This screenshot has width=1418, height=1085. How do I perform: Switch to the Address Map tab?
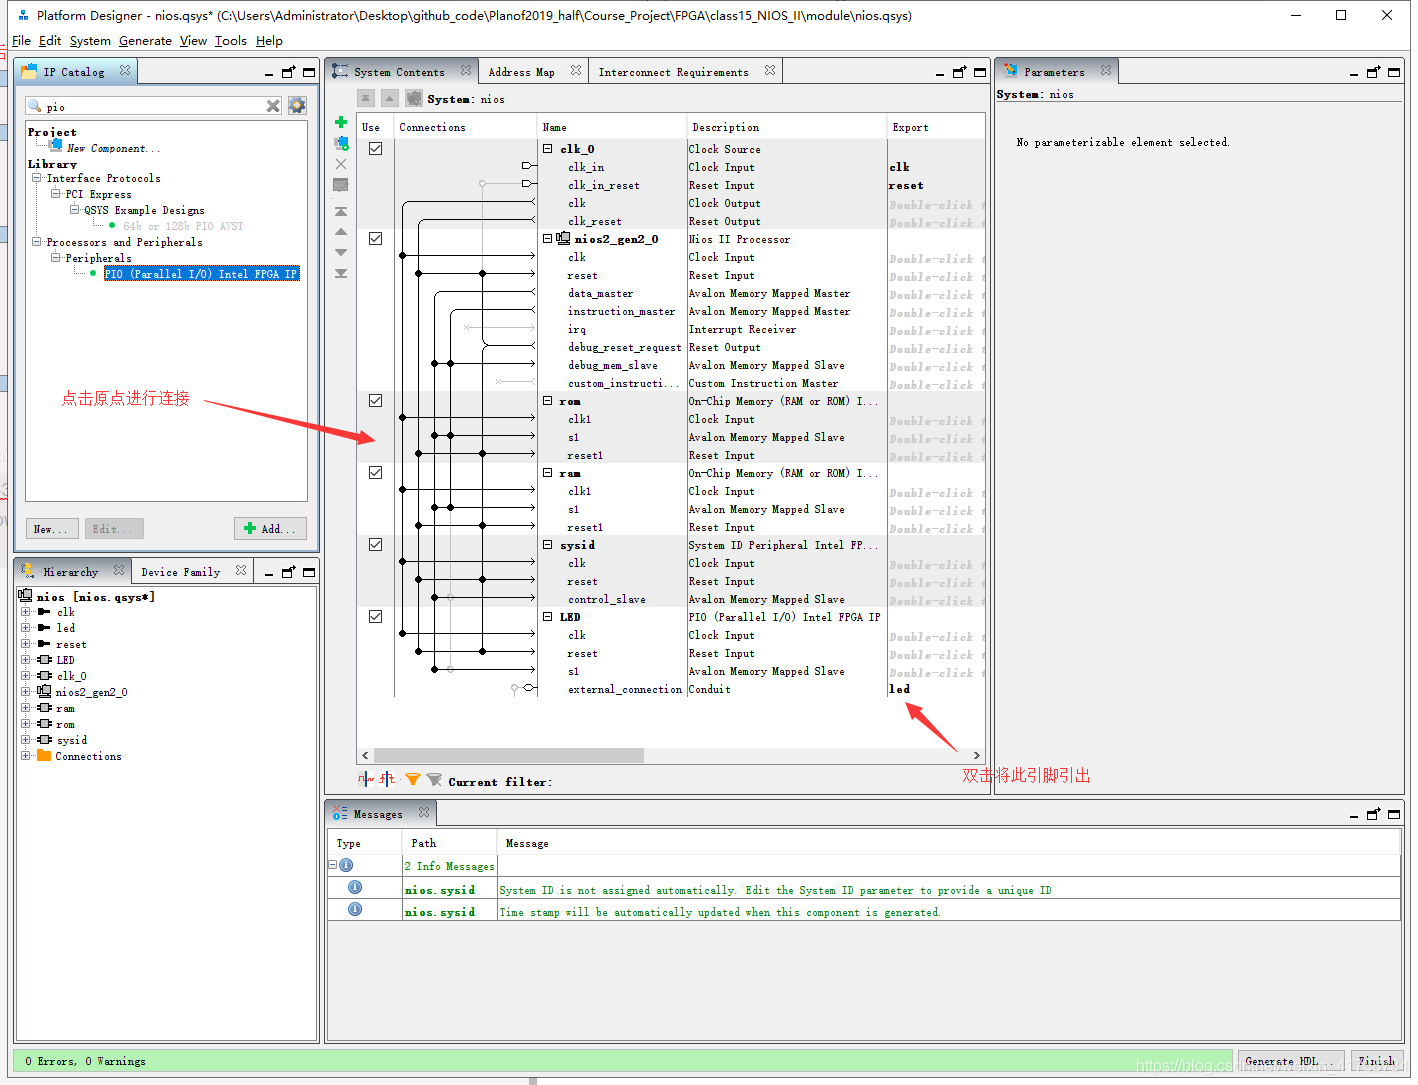pos(521,72)
